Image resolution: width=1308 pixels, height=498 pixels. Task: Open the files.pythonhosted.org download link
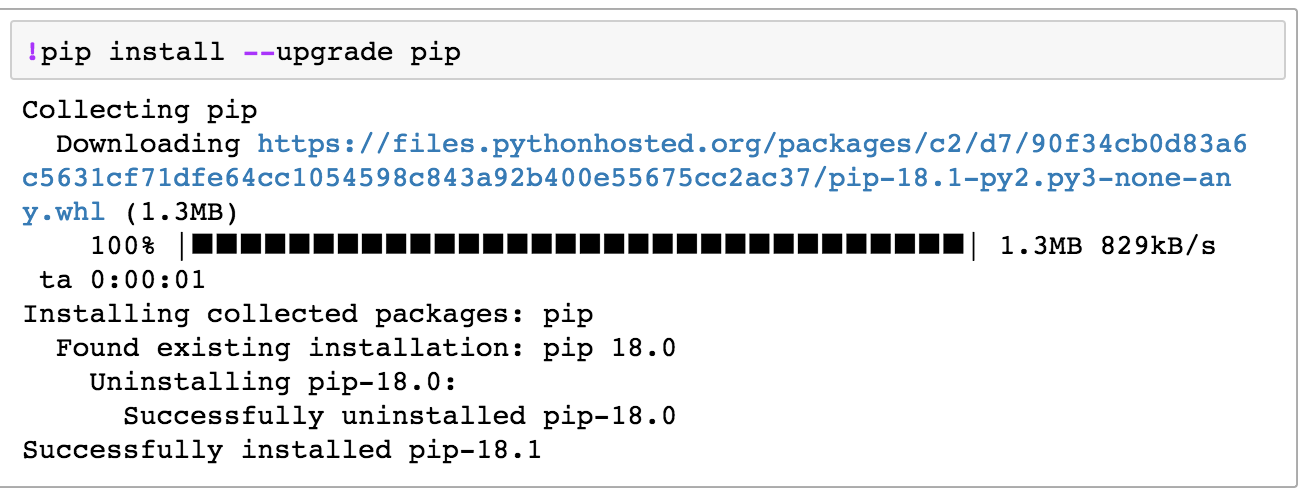751,144
